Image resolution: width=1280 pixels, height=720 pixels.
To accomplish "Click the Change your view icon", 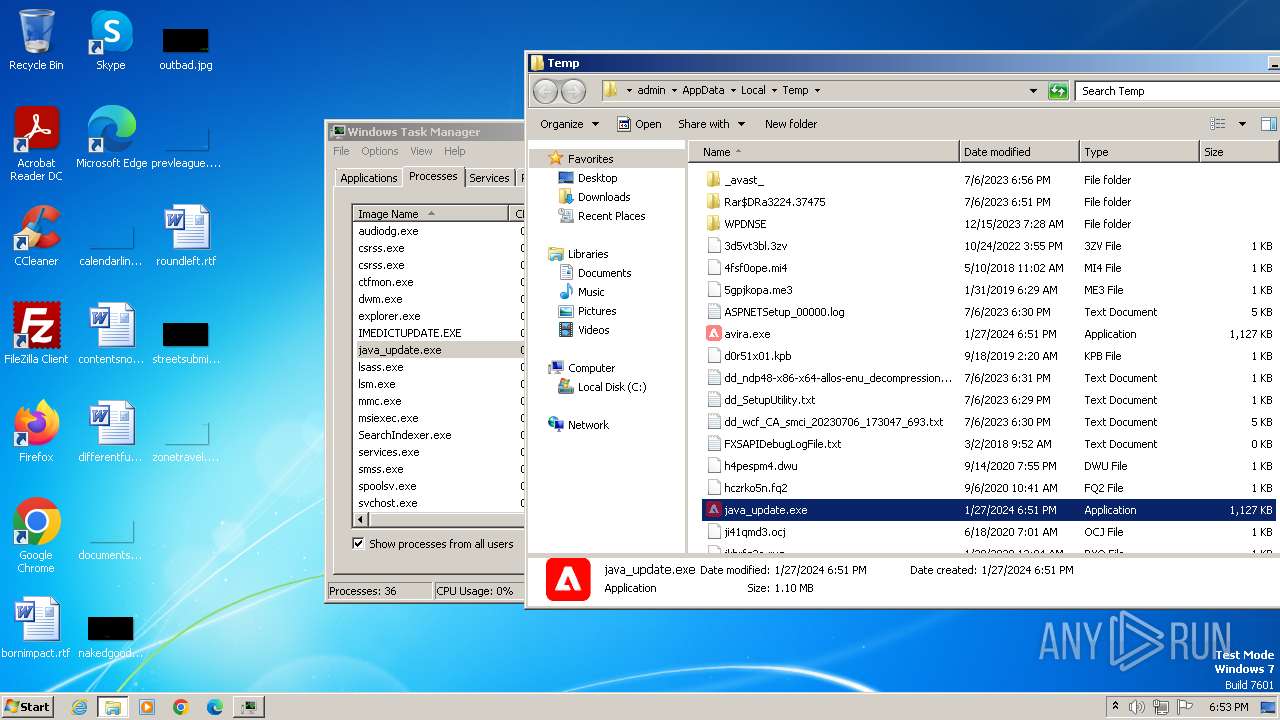I will [1217, 124].
